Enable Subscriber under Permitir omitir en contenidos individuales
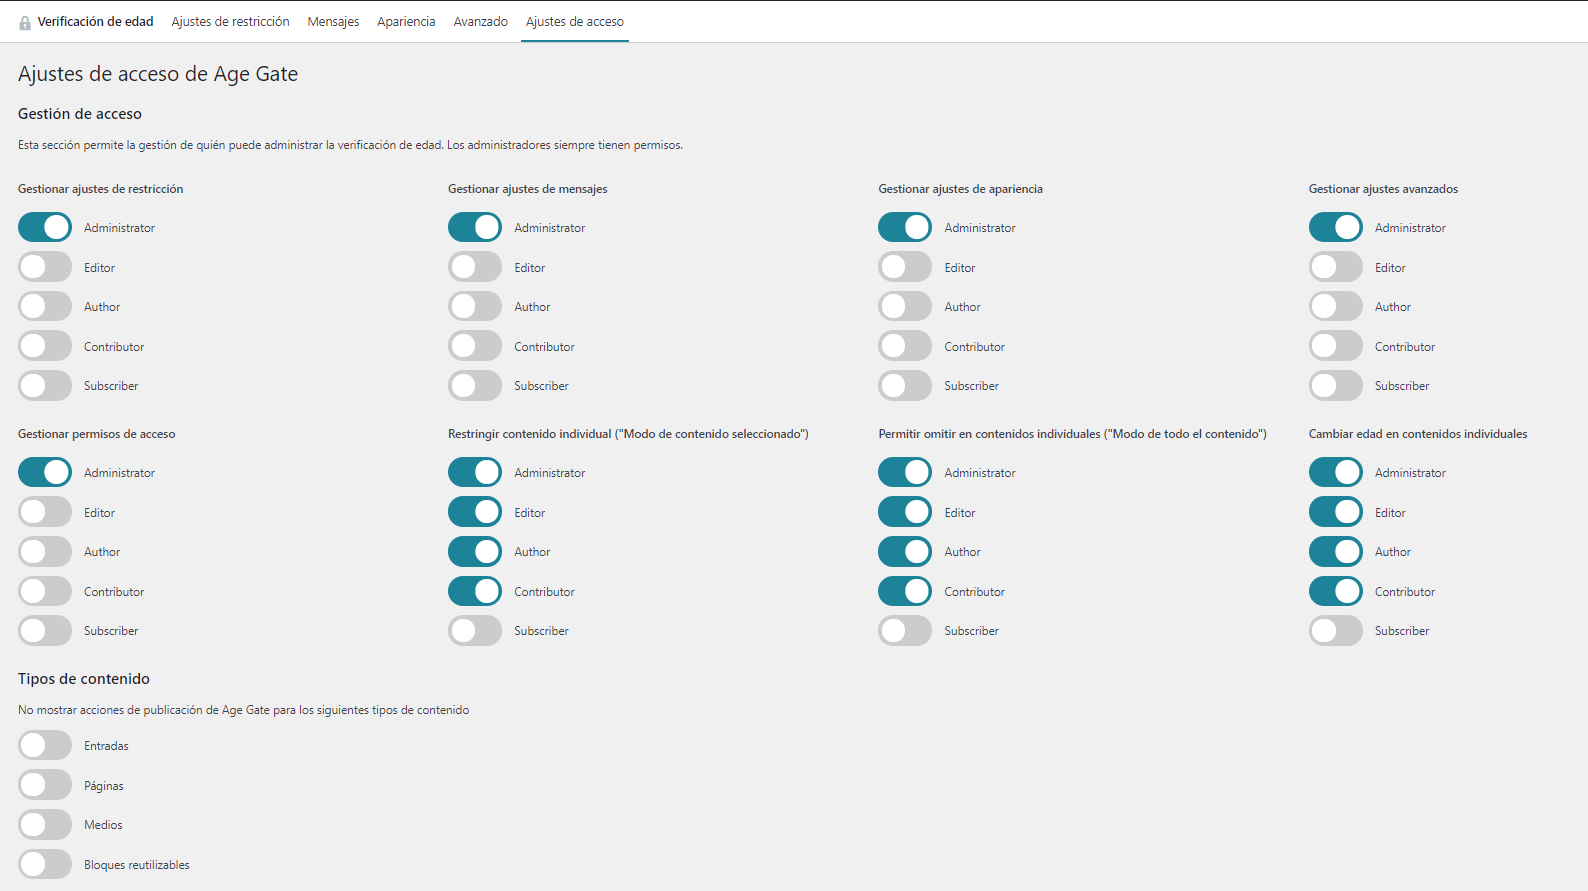This screenshot has width=1588, height=891. point(905,630)
